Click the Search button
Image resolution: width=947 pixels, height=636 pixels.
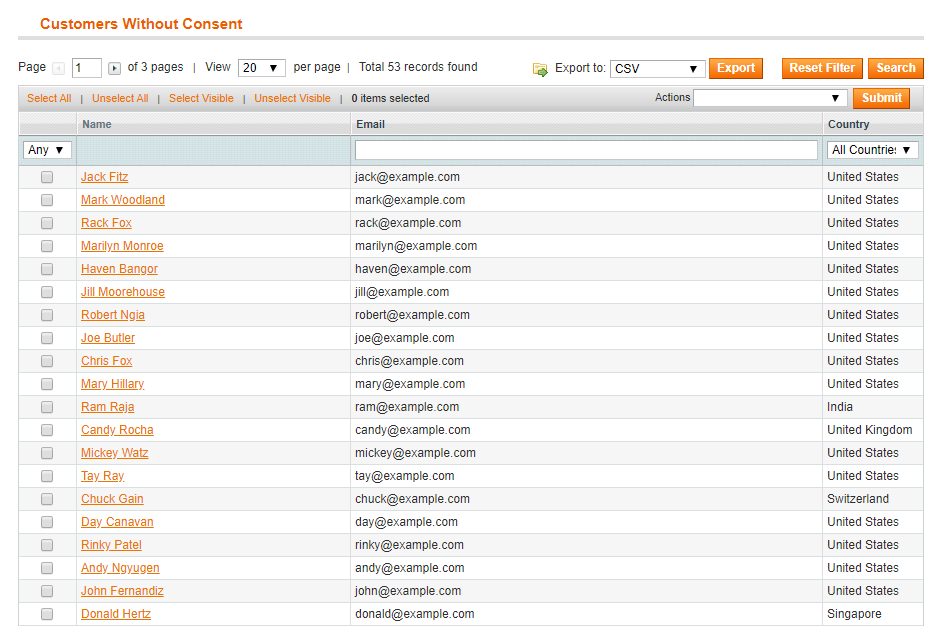coord(894,68)
